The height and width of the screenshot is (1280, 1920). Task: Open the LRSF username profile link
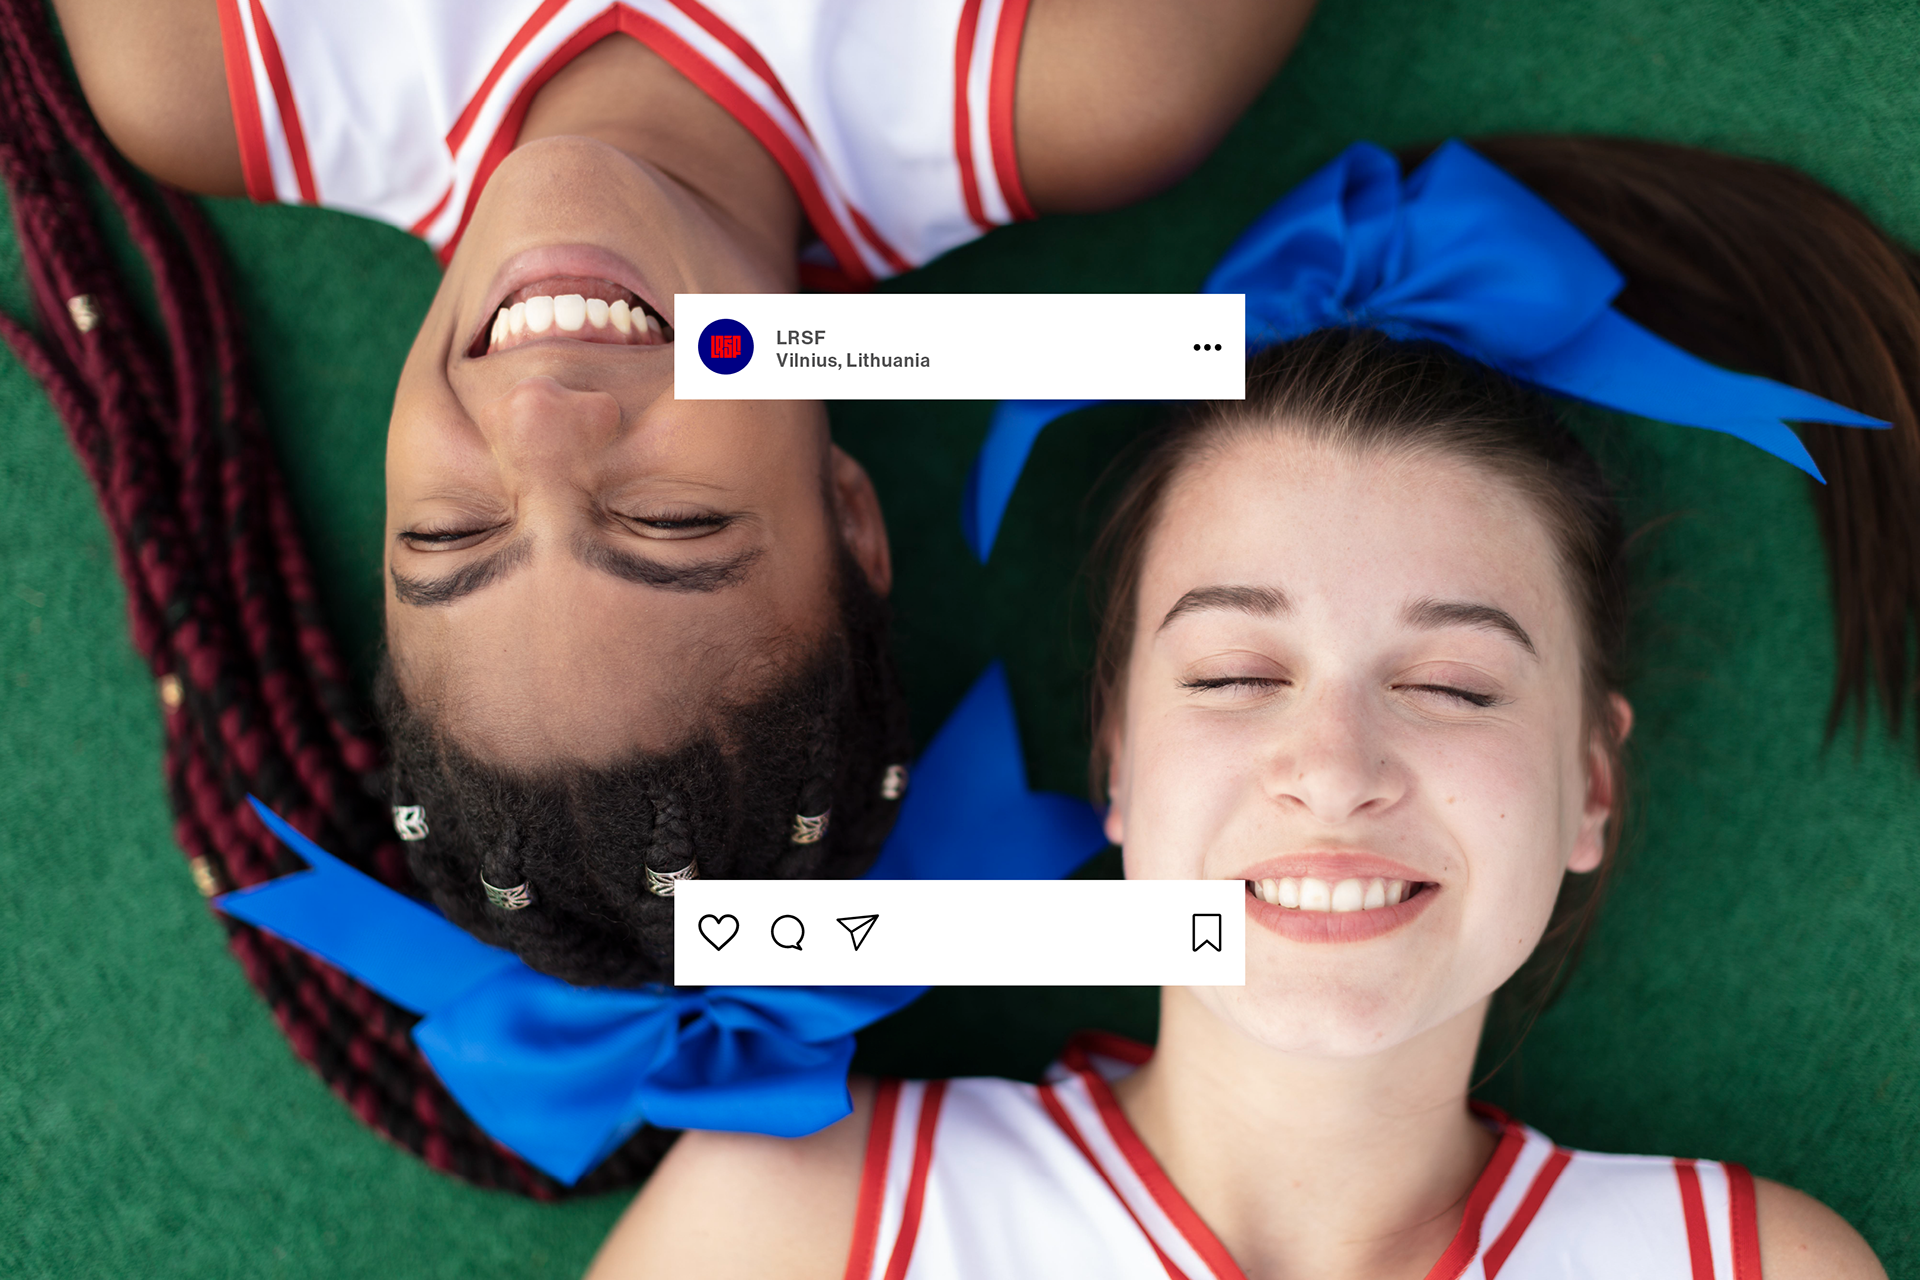(x=800, y=337)
